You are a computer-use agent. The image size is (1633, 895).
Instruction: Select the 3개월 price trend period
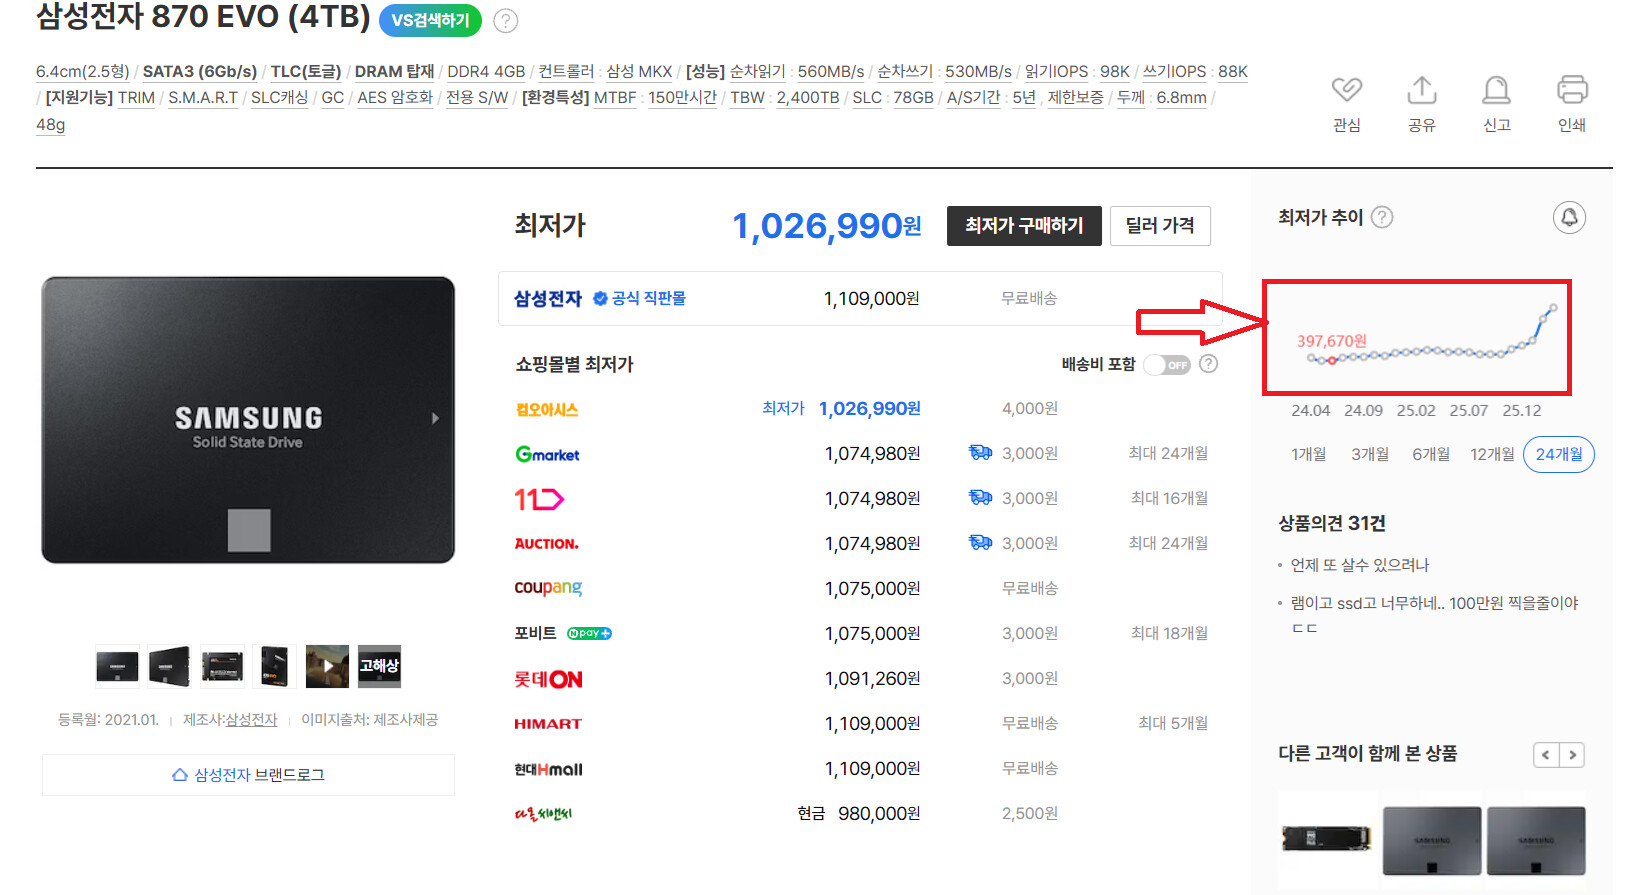[x=1370, y=454]
